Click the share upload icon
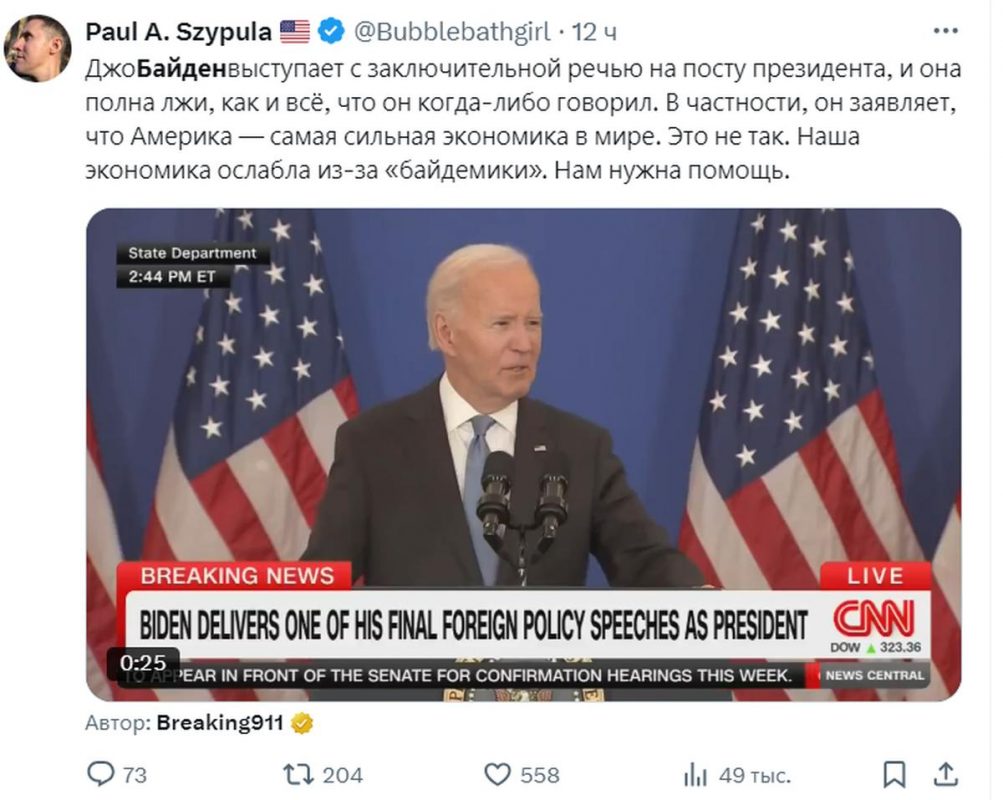 [x=945, y=774]
